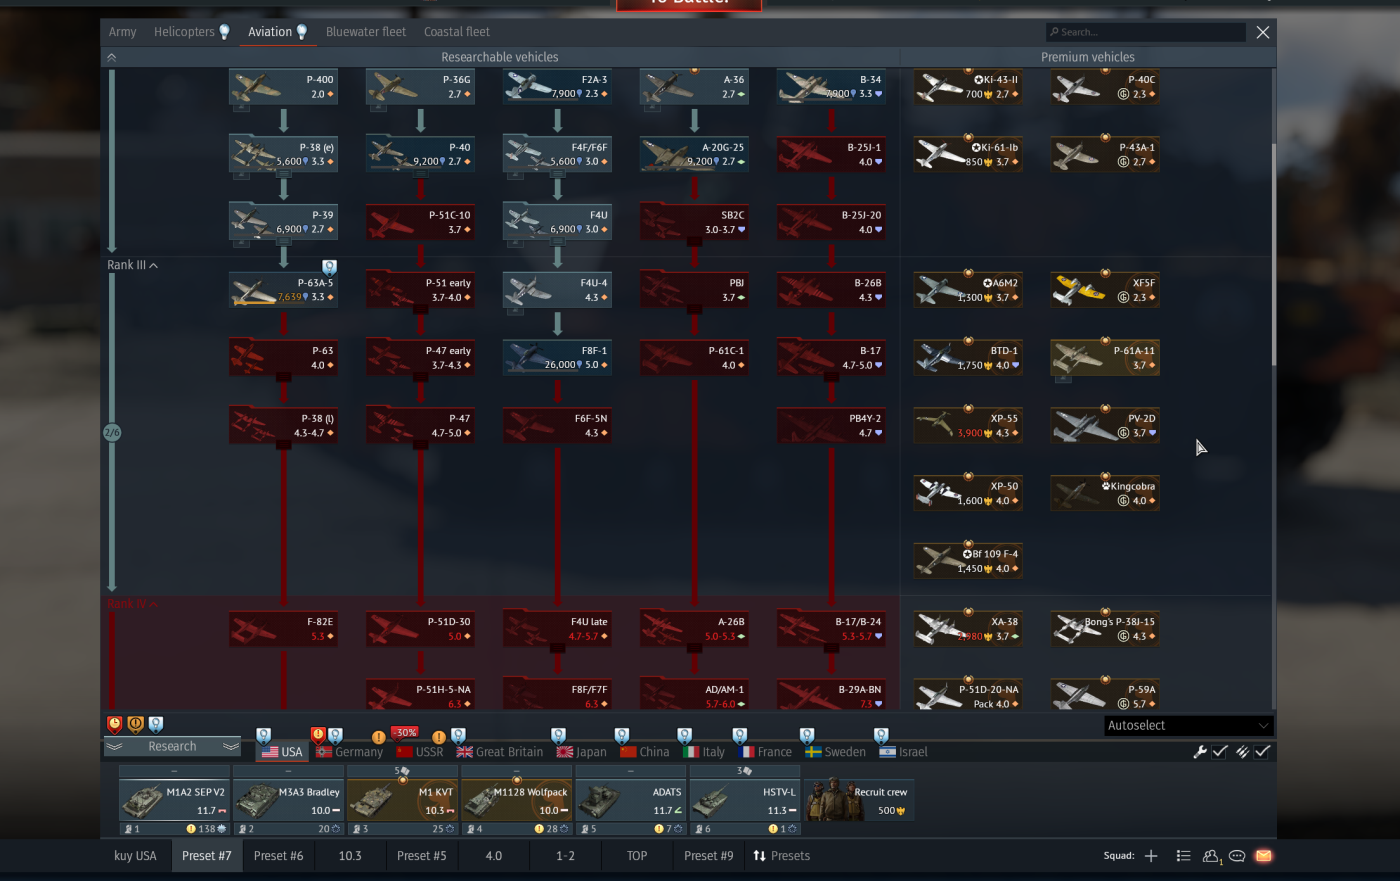This screenshot has width=1400, height=881.
Task: Select the premium XF5F aircraft
Action: (1105, 290)
